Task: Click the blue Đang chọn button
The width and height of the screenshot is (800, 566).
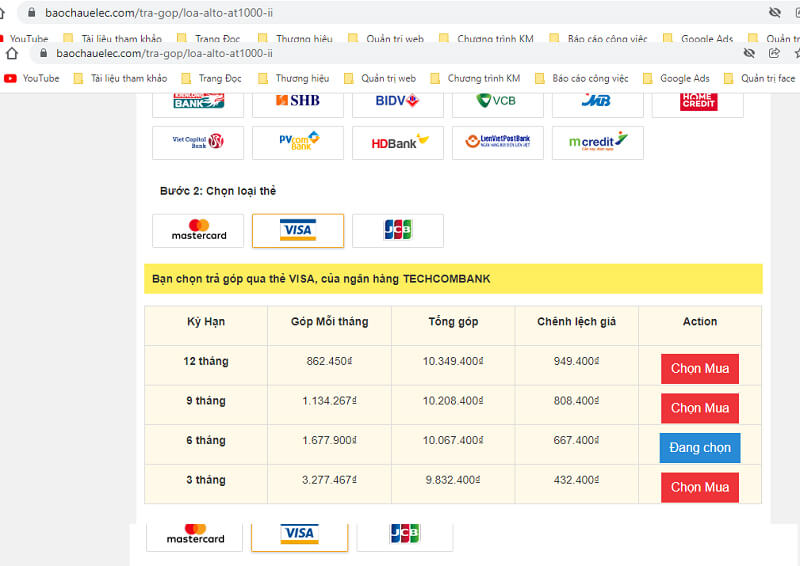Action: tap(699, 447)
